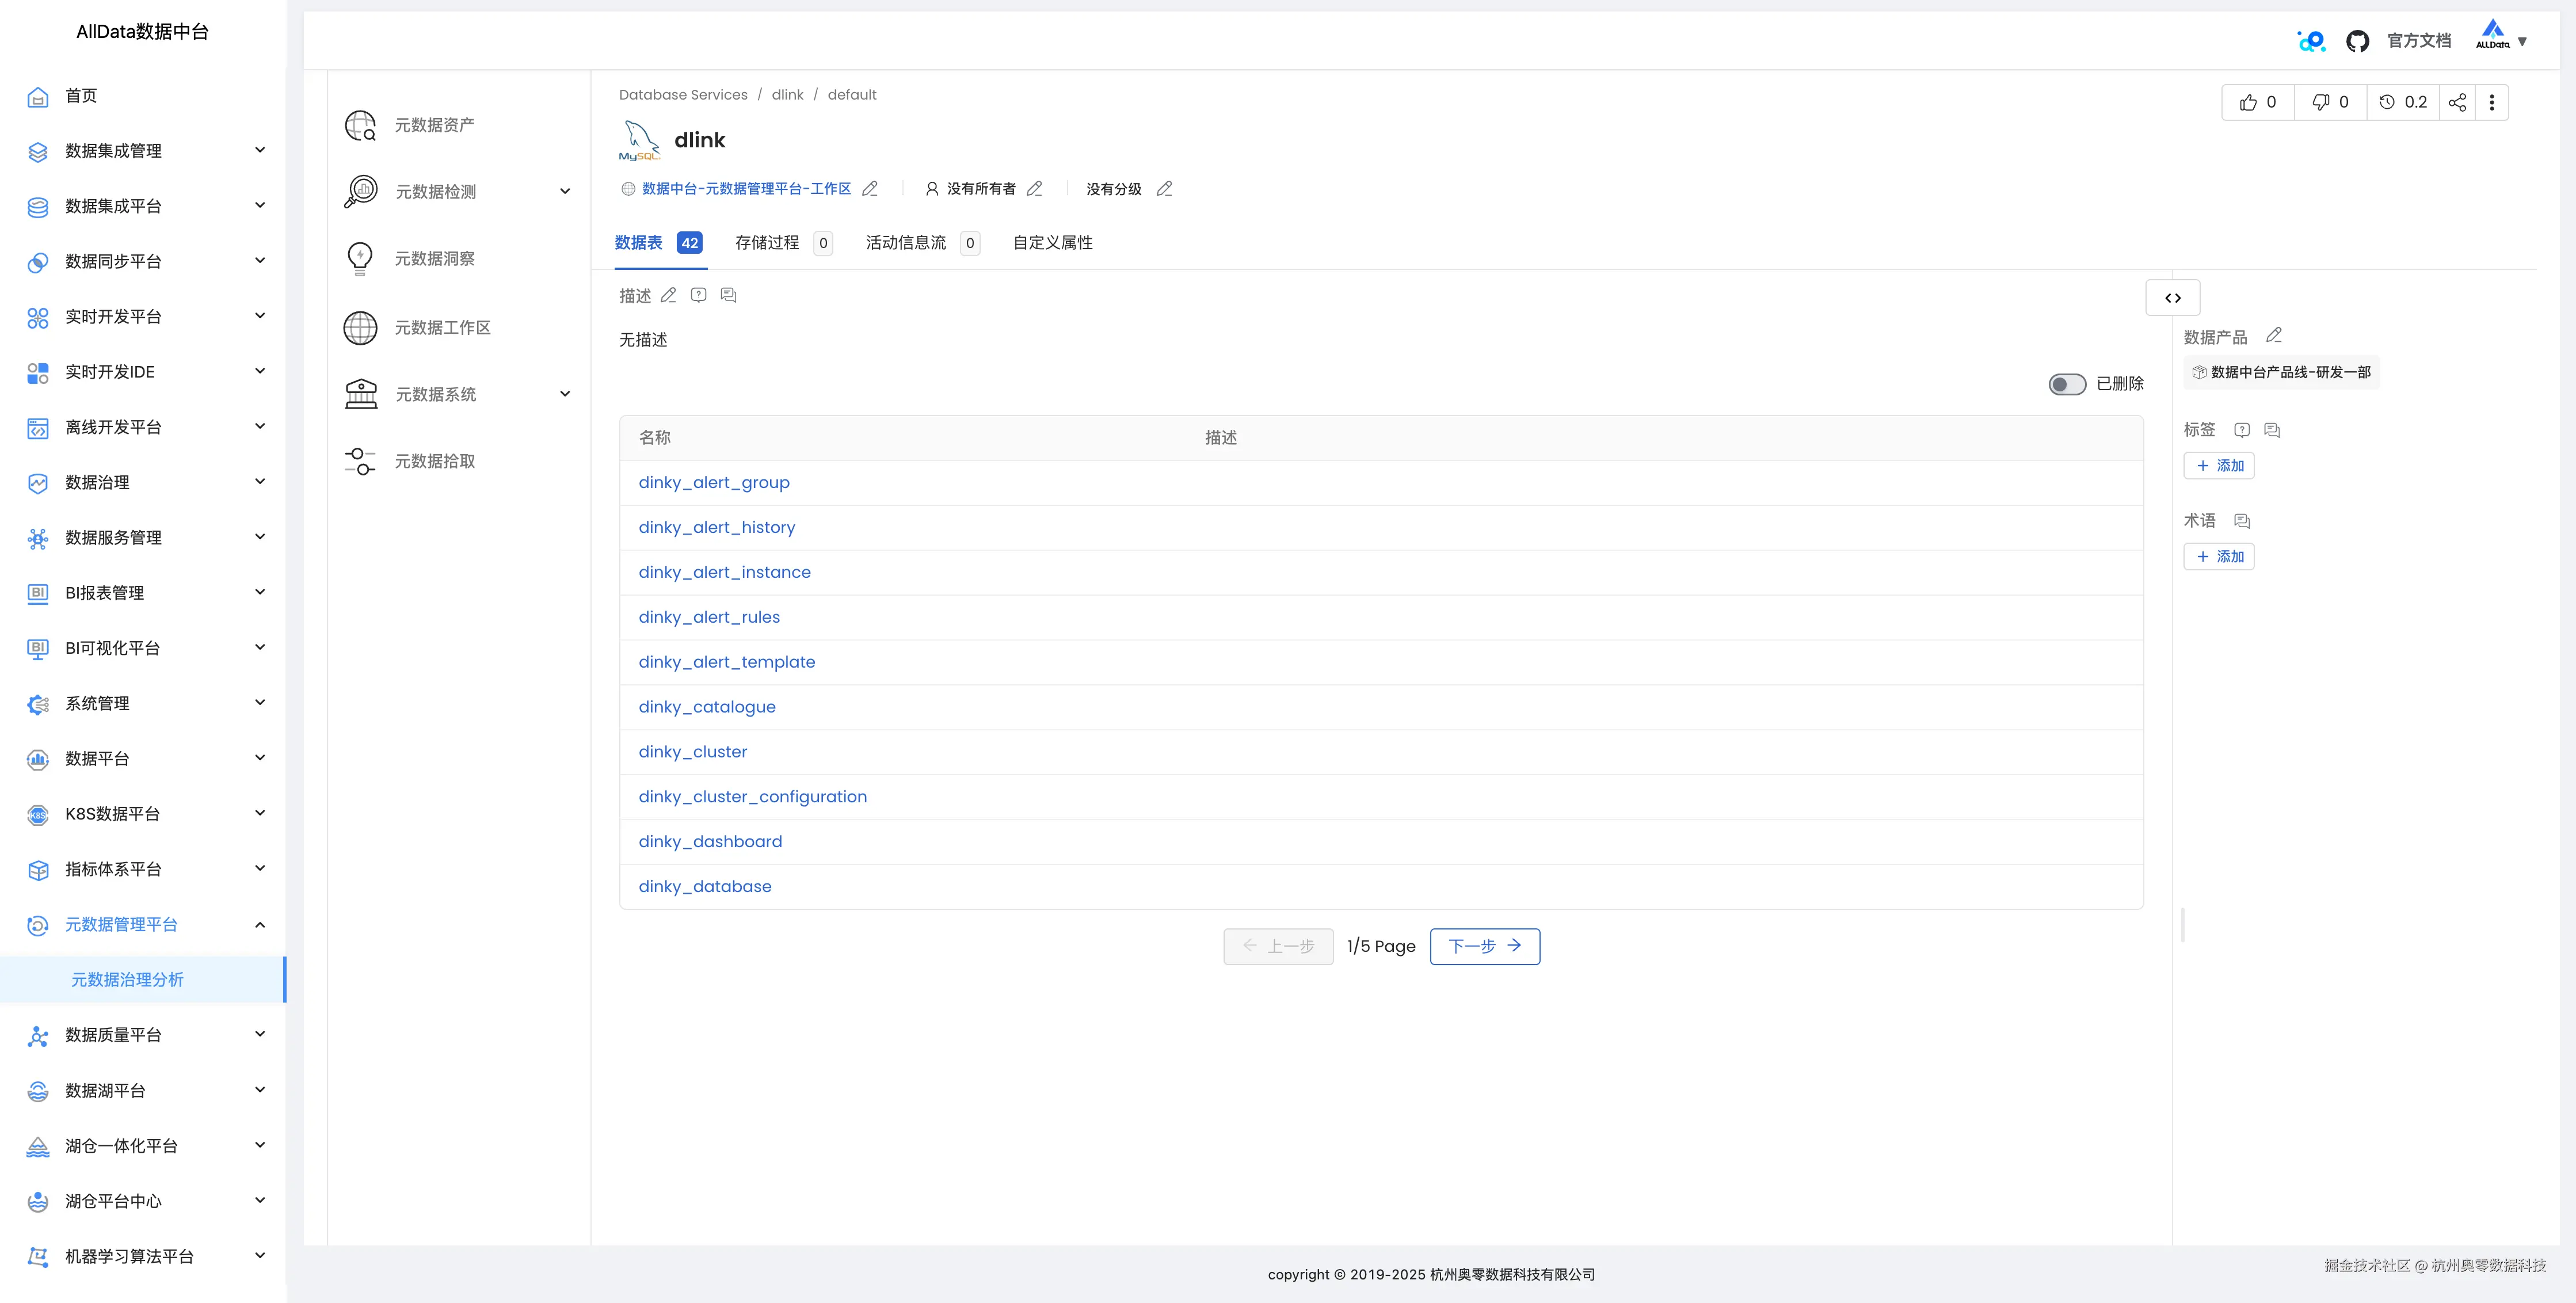Switch to the 存储过程 tab
The image size is (2576, 1303).
coord(767,243)
